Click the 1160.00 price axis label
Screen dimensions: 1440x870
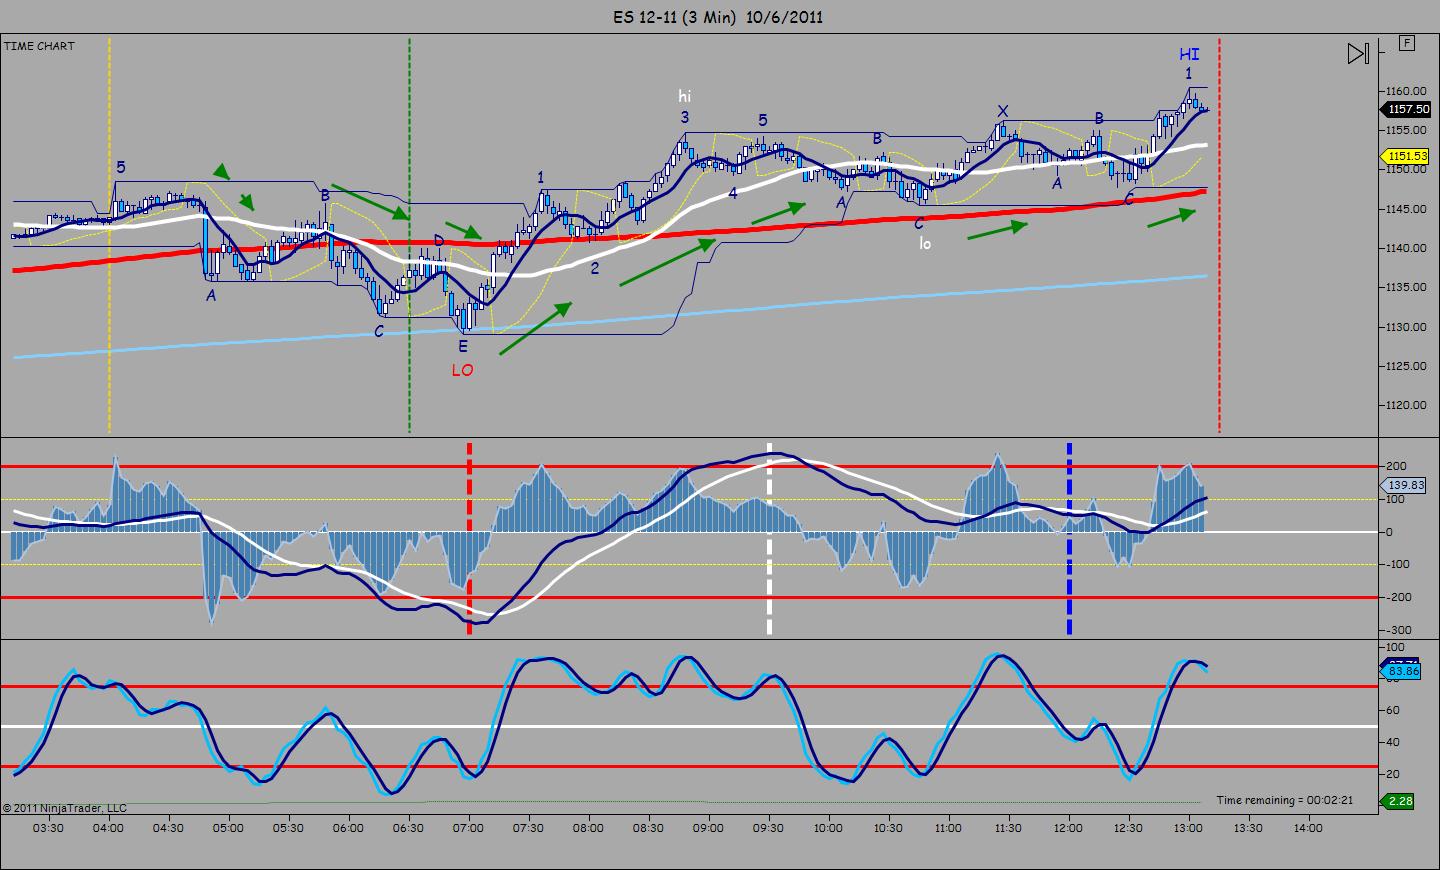tap(1405, 91)
